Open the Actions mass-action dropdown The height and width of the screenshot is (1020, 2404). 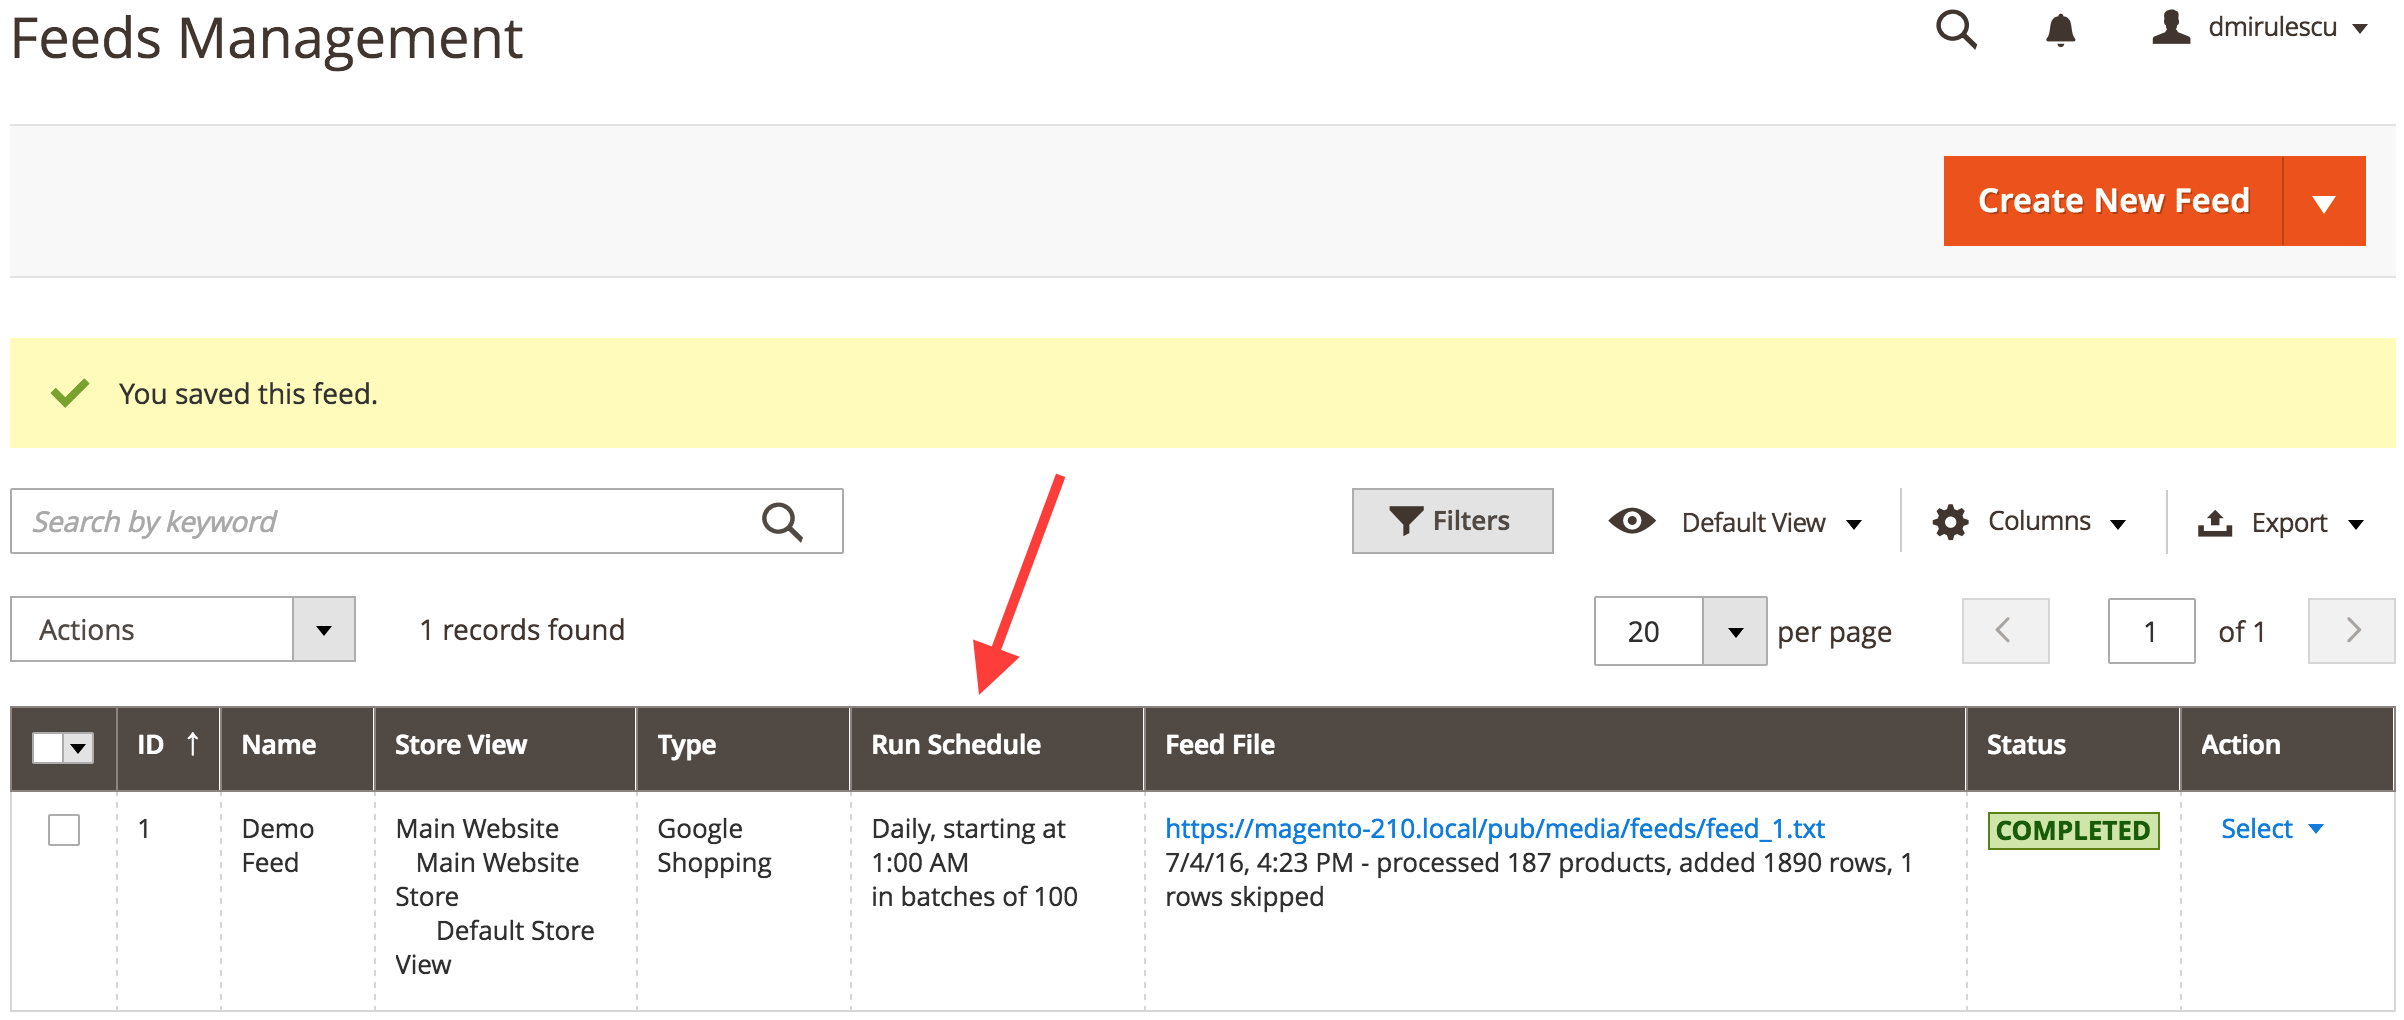(x=183, y=629)
